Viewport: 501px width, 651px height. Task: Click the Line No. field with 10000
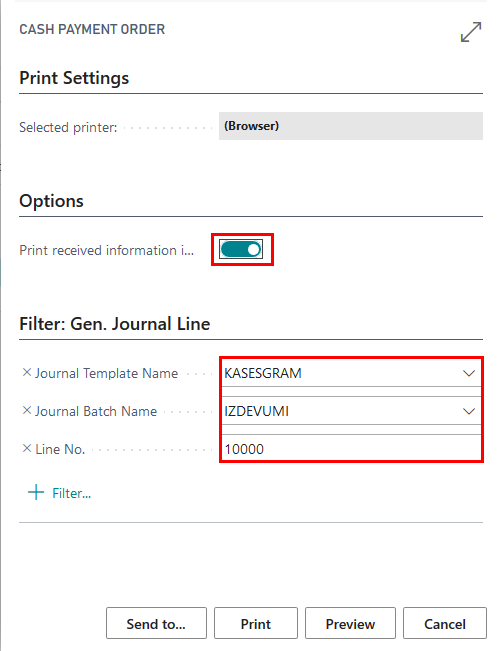coord(351,448)
